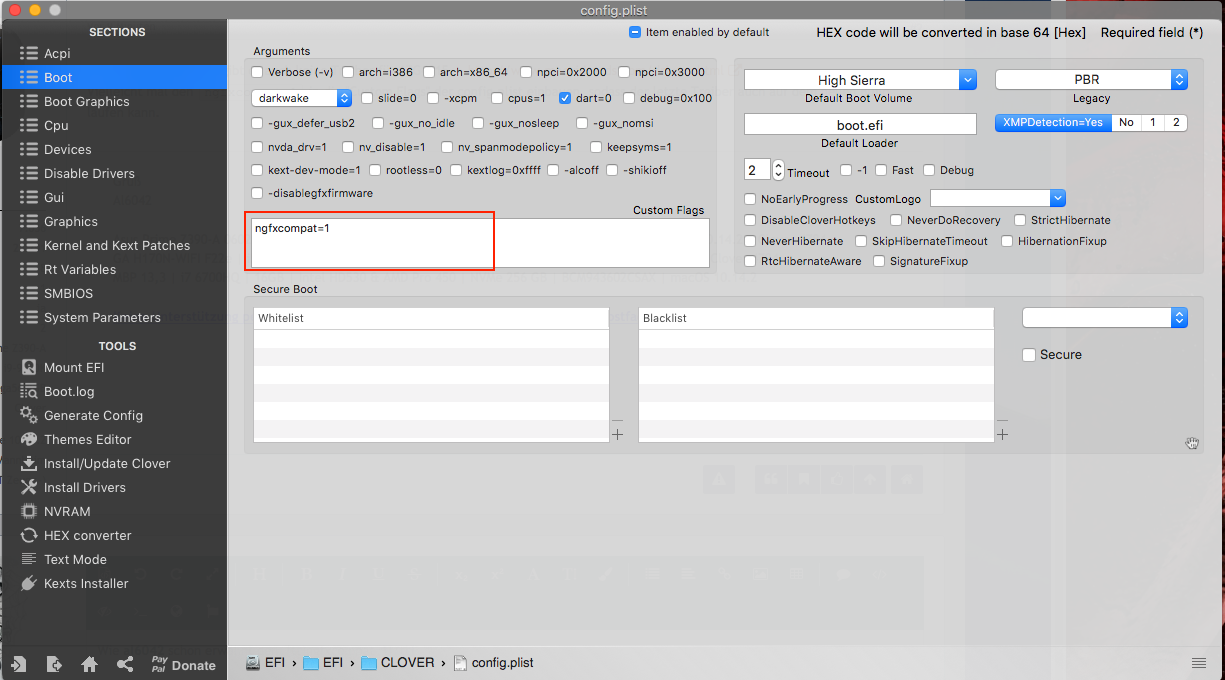Open the Boot.log viewer
The height and width of the screenshot is (680, 1225).
pyautogui.click(x=69, y=391)
